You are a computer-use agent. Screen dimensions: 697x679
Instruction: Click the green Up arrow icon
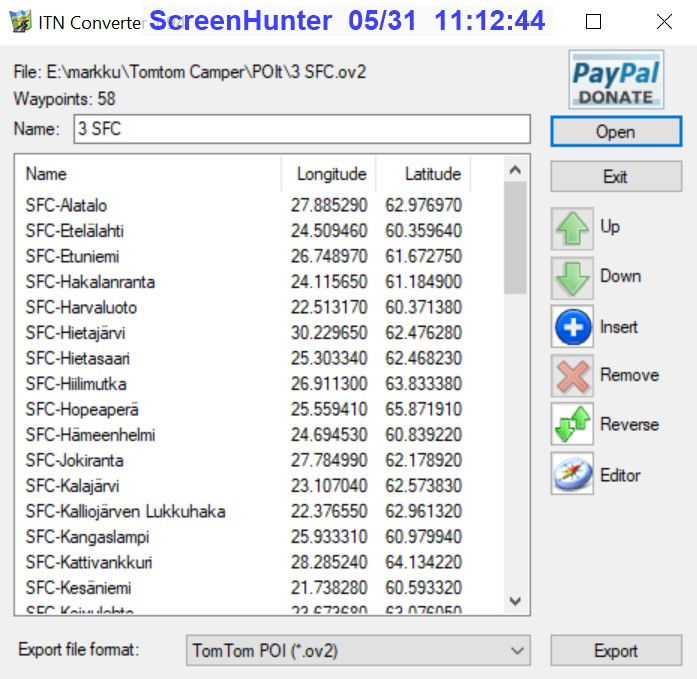[572, 229]
